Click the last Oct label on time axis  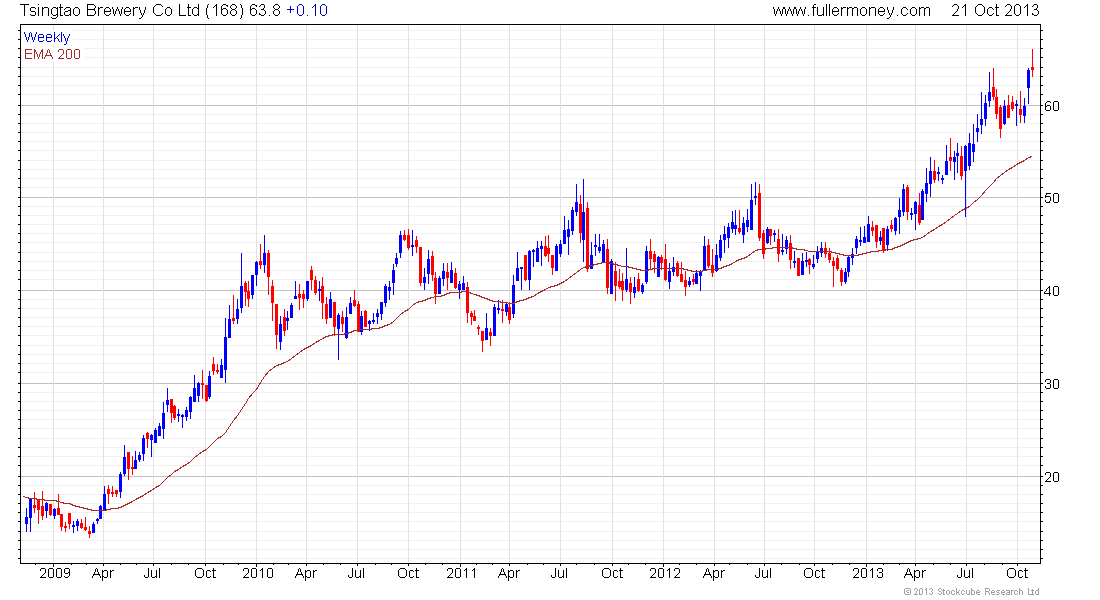pos(1018,574)
